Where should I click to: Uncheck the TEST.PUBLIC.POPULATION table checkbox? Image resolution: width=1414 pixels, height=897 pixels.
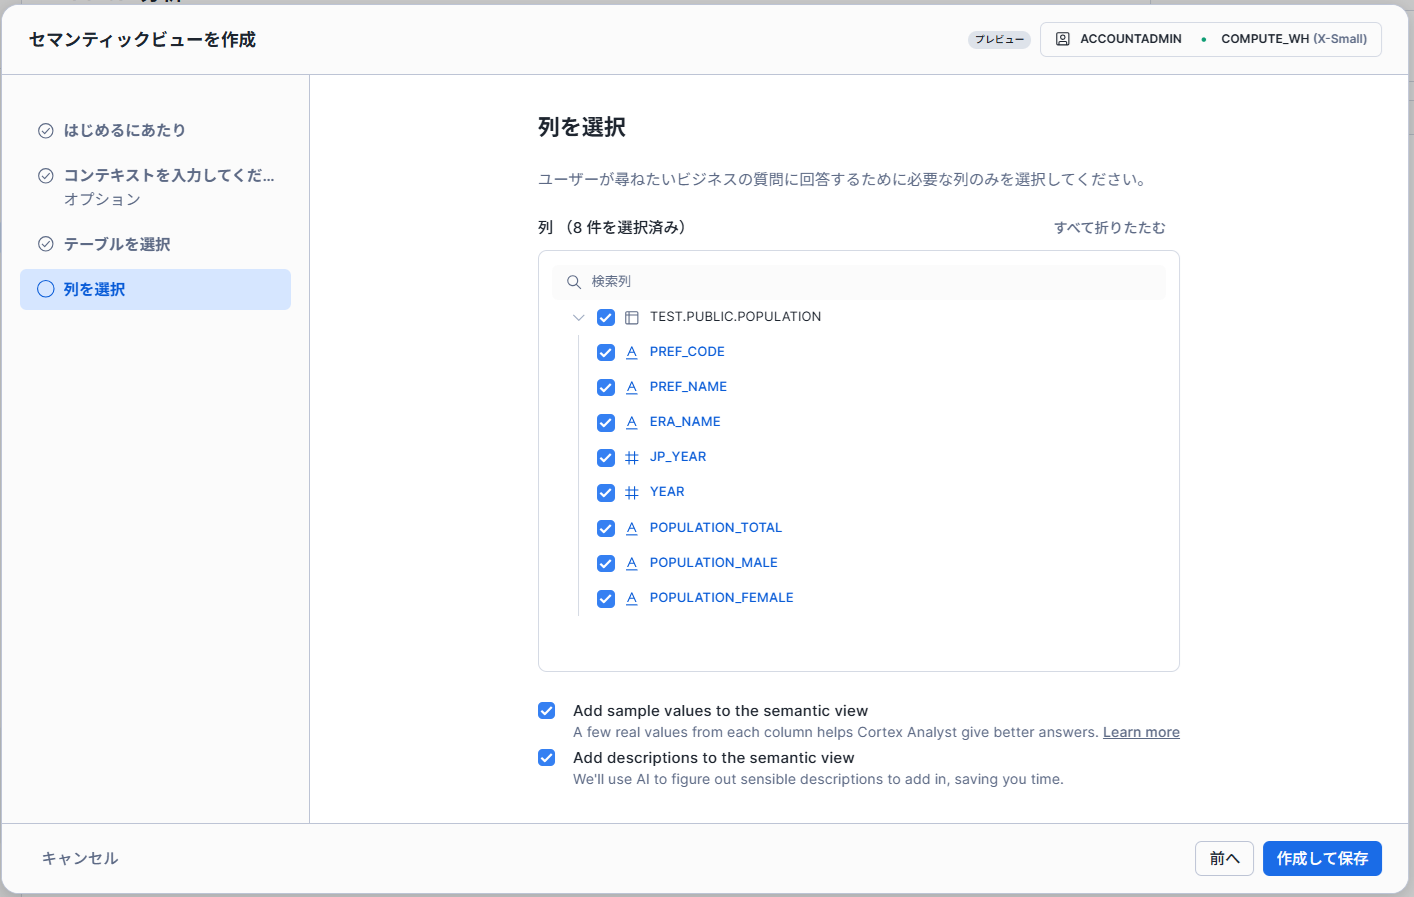[x=606, y=318]
